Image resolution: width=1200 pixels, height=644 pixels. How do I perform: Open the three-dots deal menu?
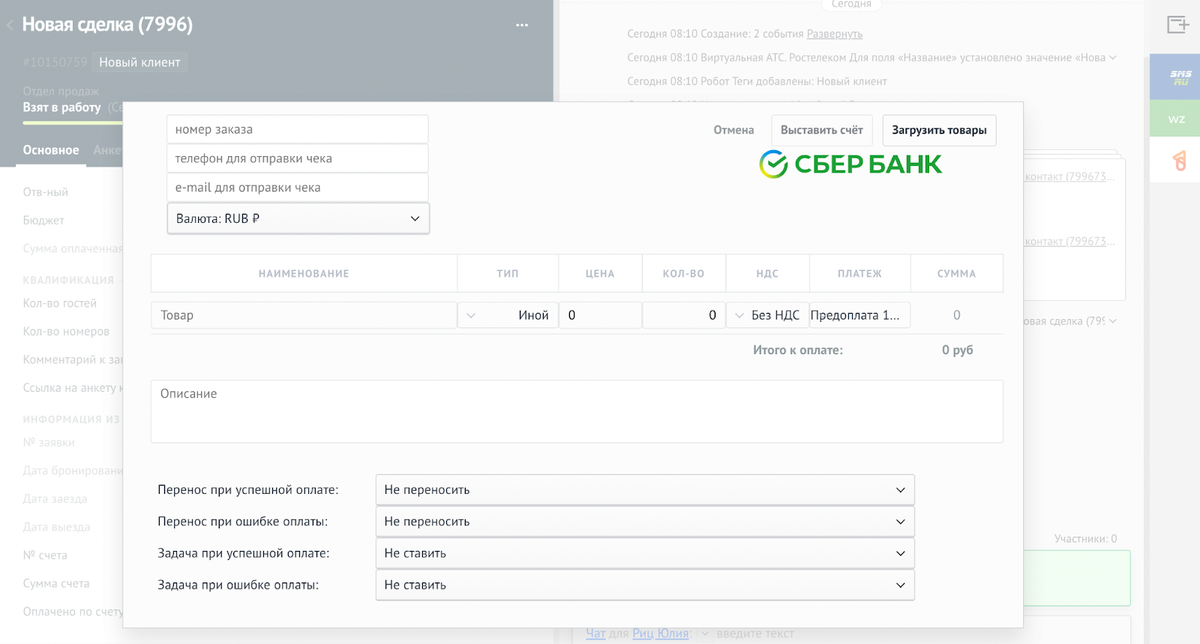[x=522, y=25]
